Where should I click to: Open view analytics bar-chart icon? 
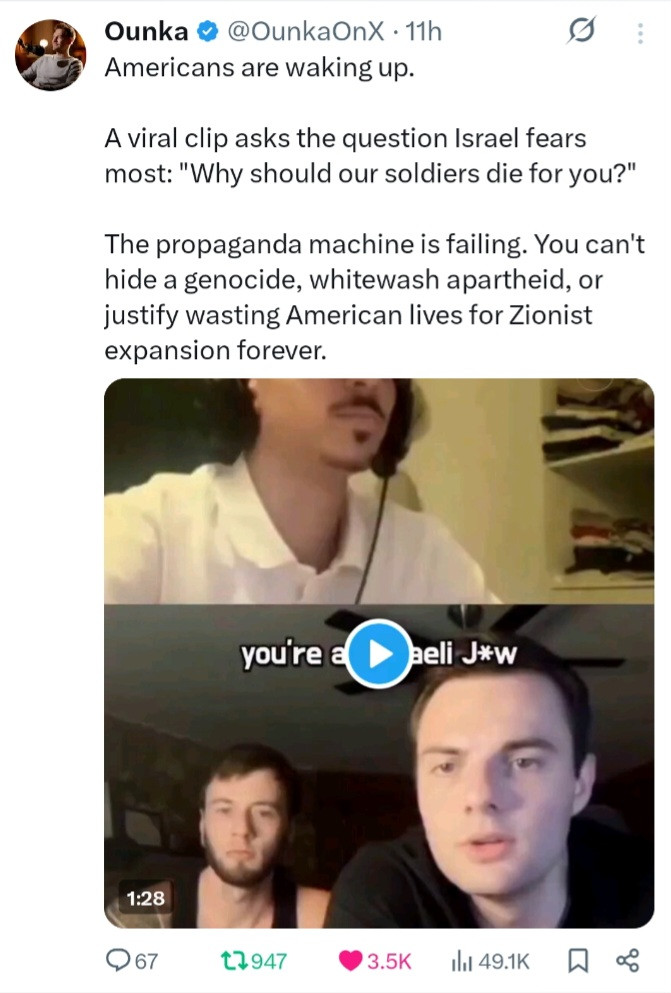(461, 961)
